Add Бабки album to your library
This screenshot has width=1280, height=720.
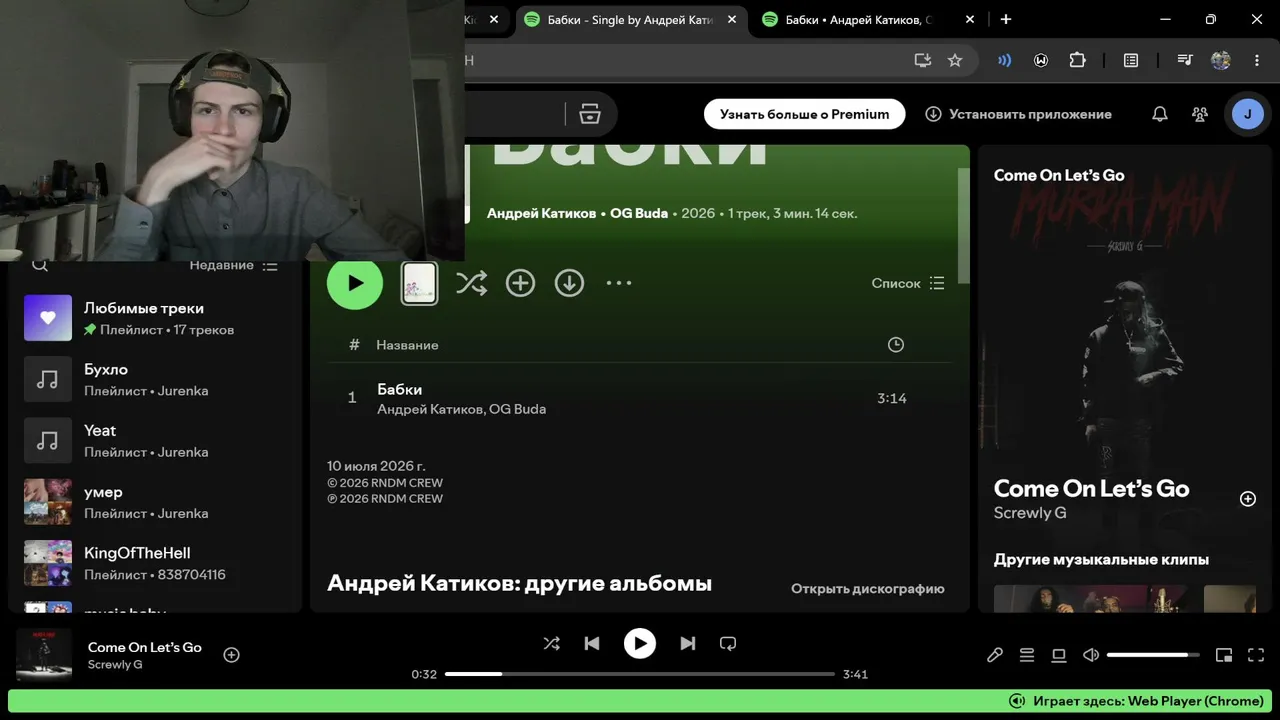[520, 283]
